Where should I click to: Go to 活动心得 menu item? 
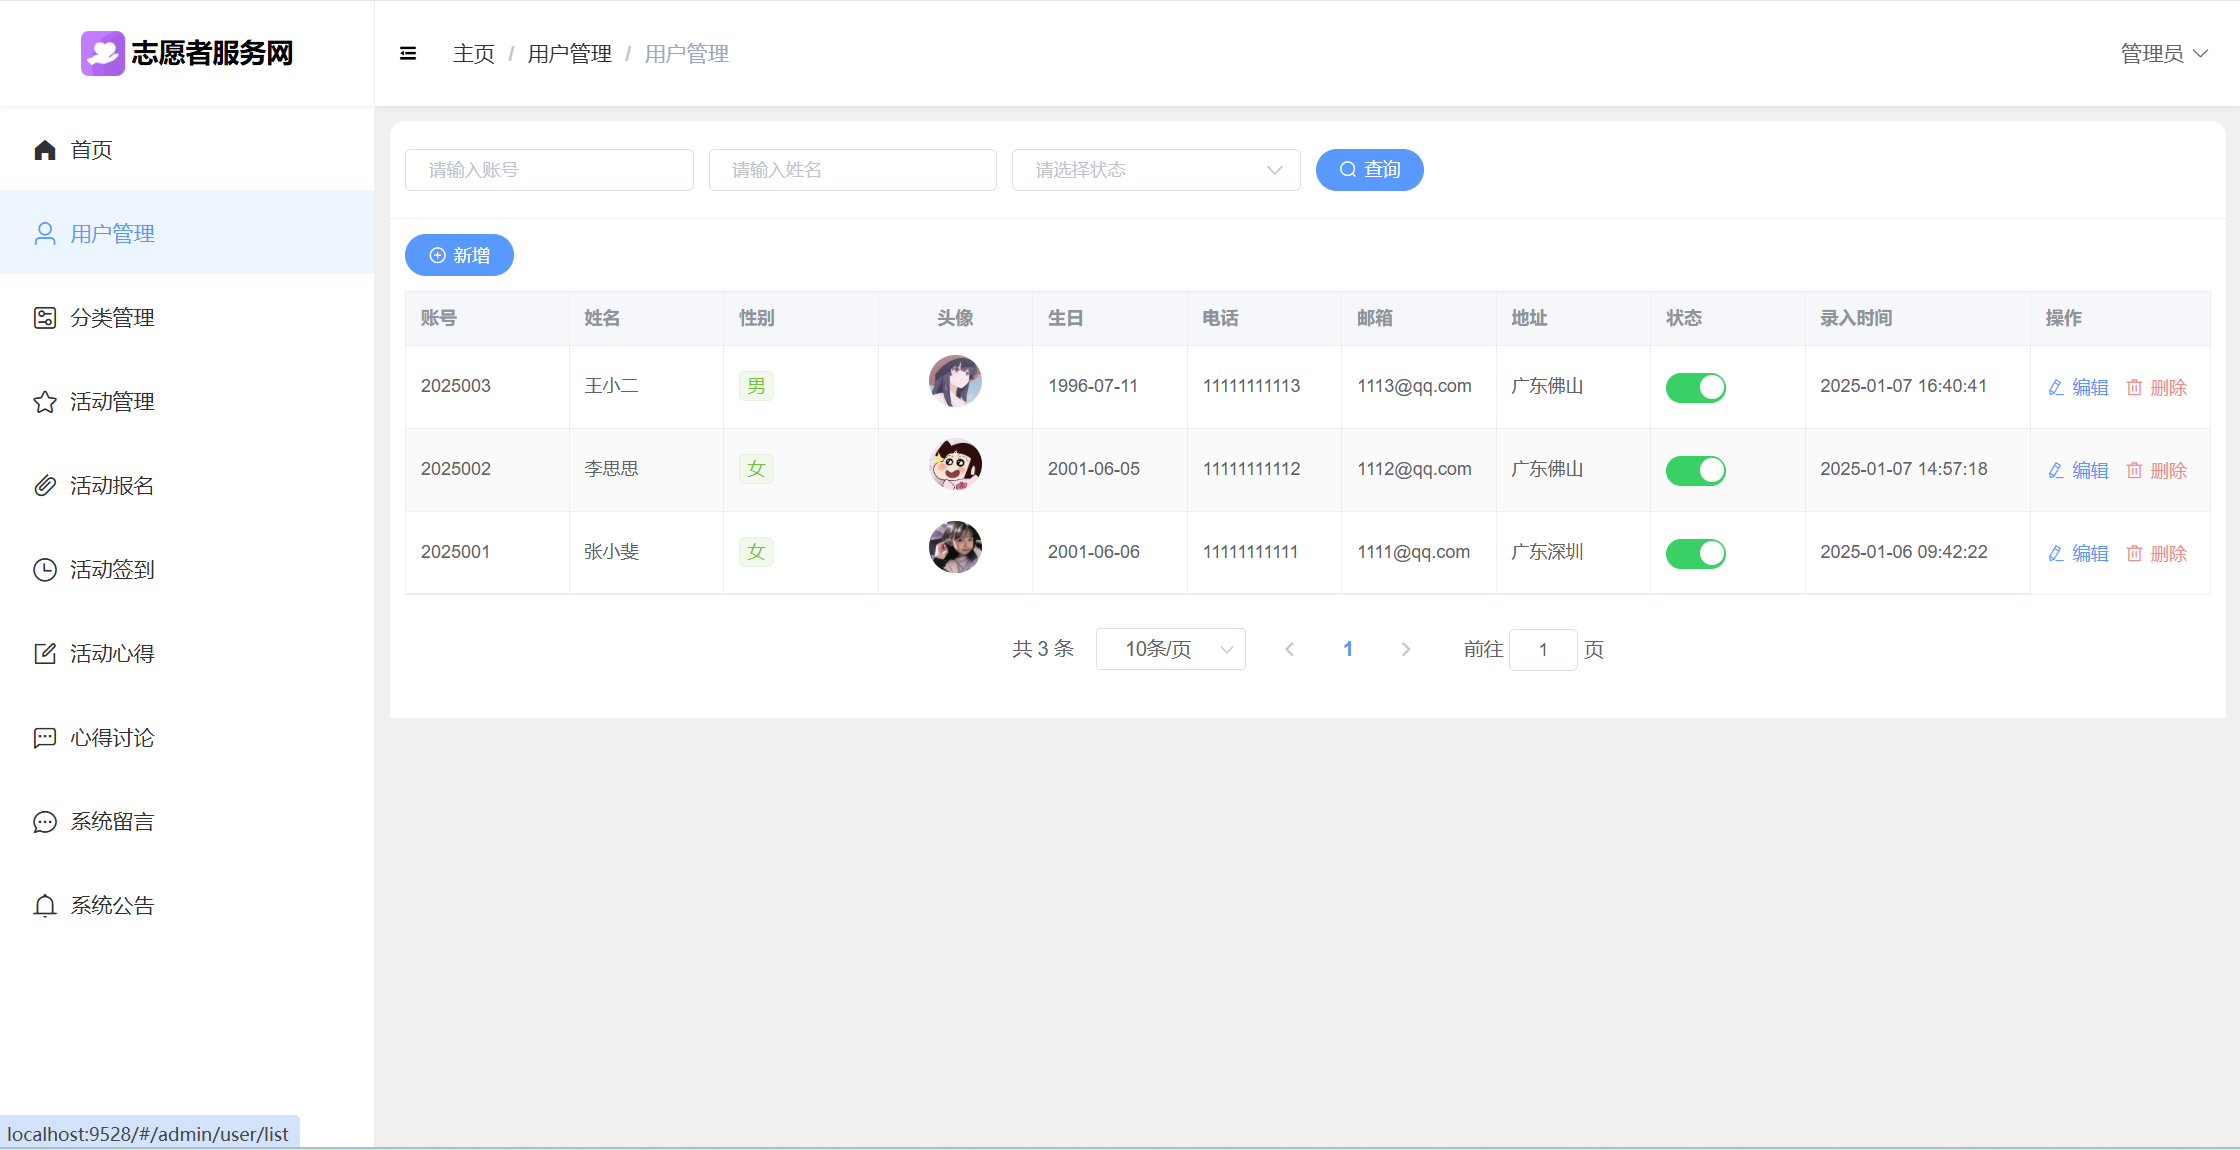point(112,654)
